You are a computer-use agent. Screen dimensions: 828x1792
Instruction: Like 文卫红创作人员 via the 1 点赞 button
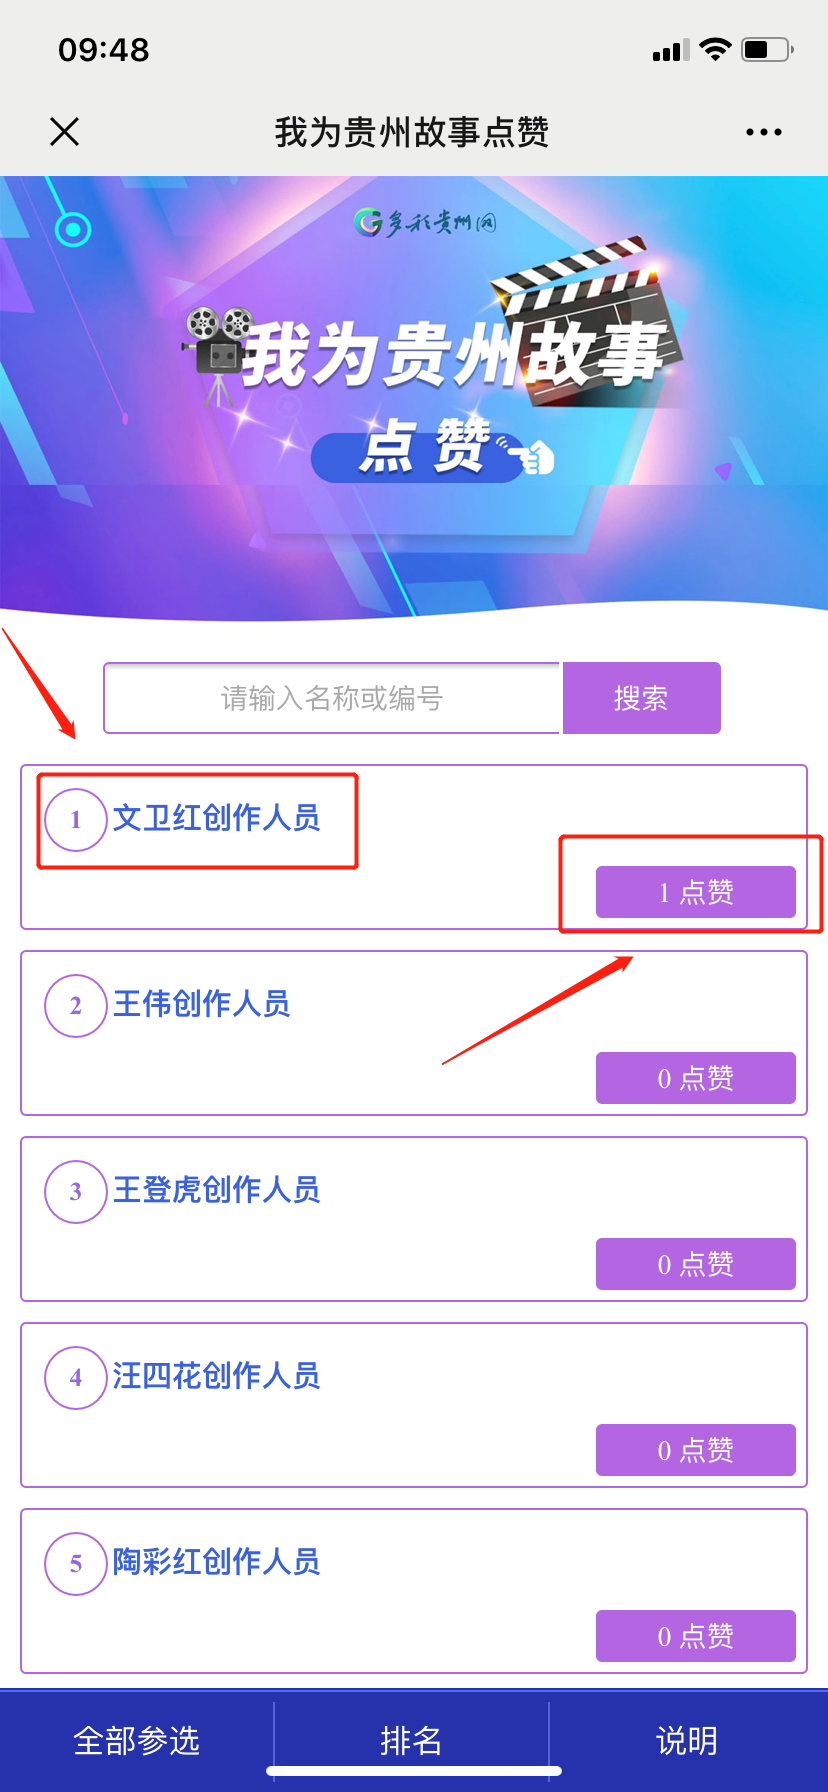tap(696, 892)
